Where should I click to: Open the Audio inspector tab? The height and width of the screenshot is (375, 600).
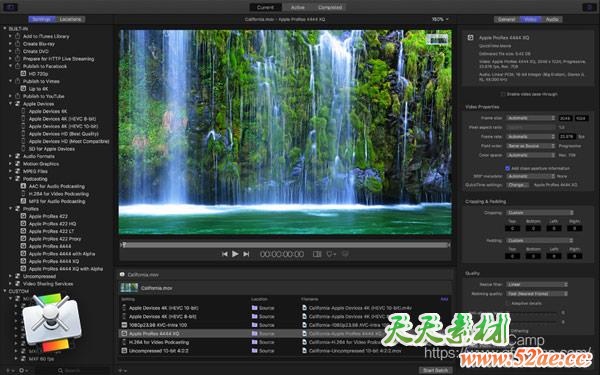click(552, 19)
